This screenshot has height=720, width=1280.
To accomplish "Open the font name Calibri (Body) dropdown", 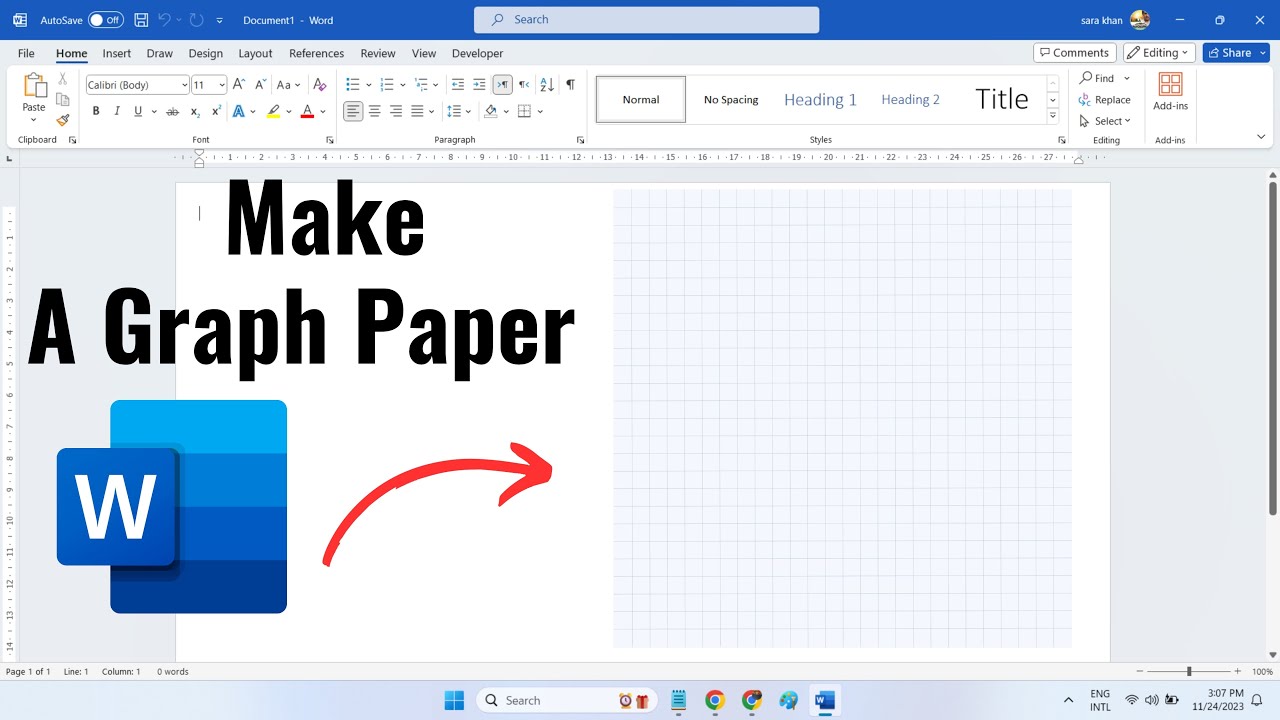I will (184, 86).
